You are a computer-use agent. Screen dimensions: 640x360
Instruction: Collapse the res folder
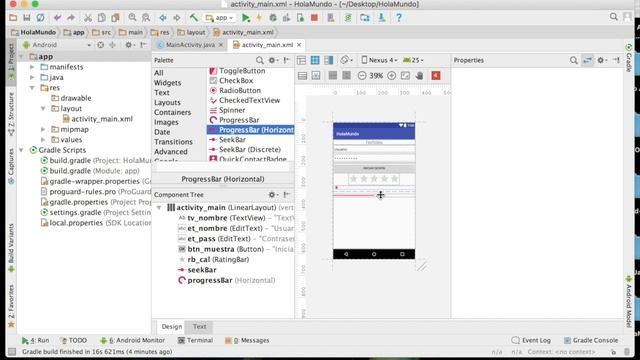pos(32,88)
